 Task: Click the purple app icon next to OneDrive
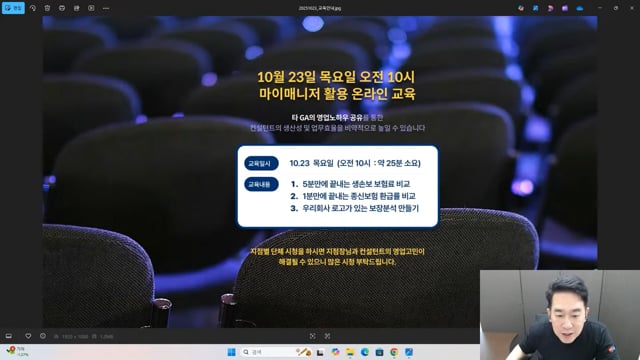[565, 8]
